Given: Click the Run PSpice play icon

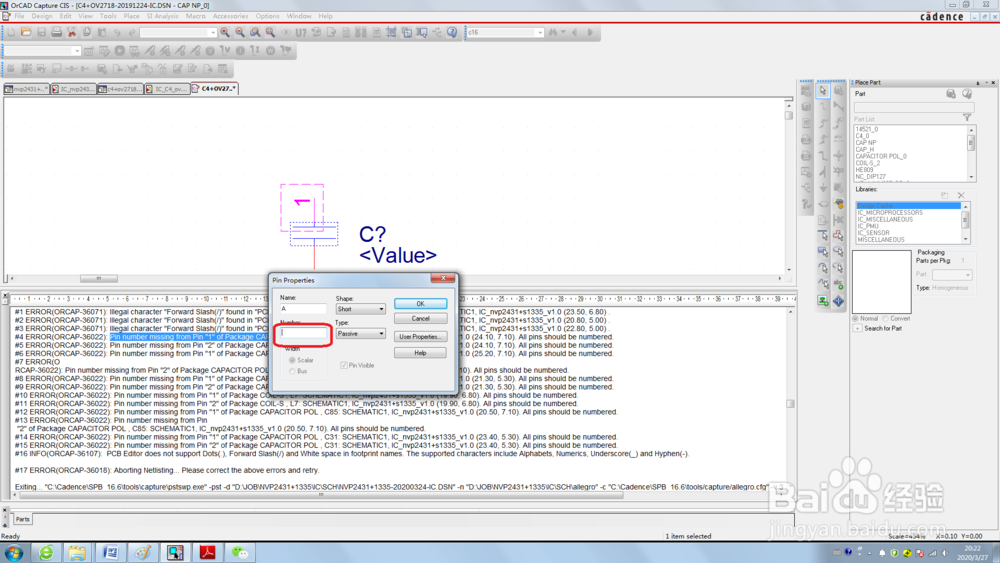Looking at the screenshot, I should (x=119, y=50).
